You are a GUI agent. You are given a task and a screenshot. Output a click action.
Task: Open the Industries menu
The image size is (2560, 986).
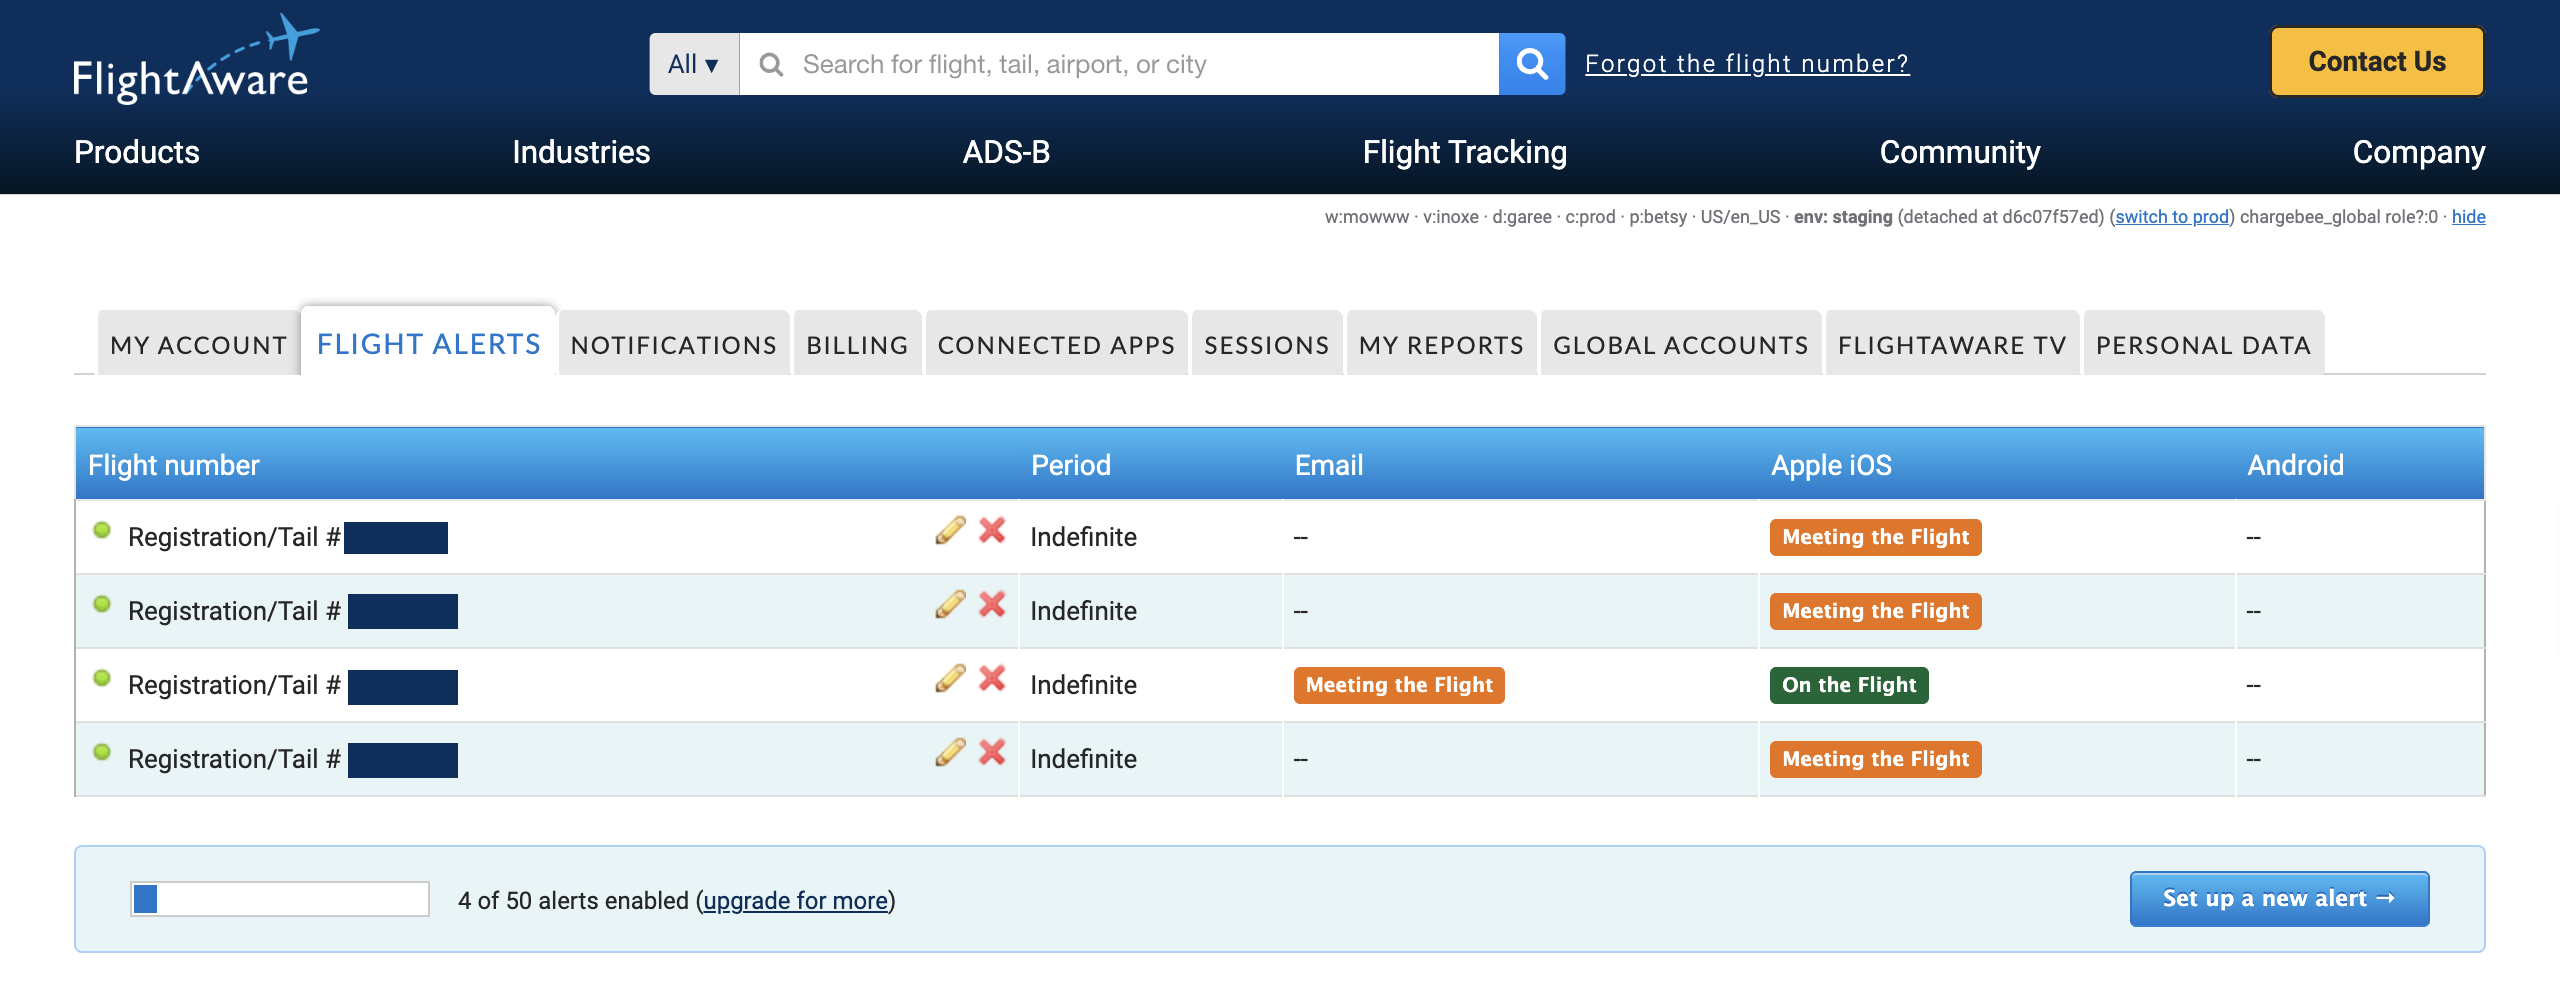coord(581,152)
